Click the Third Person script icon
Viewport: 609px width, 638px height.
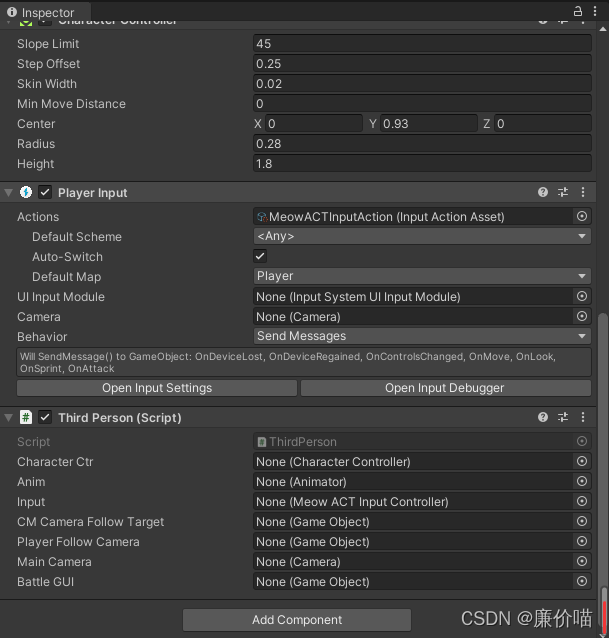[26, 417]
